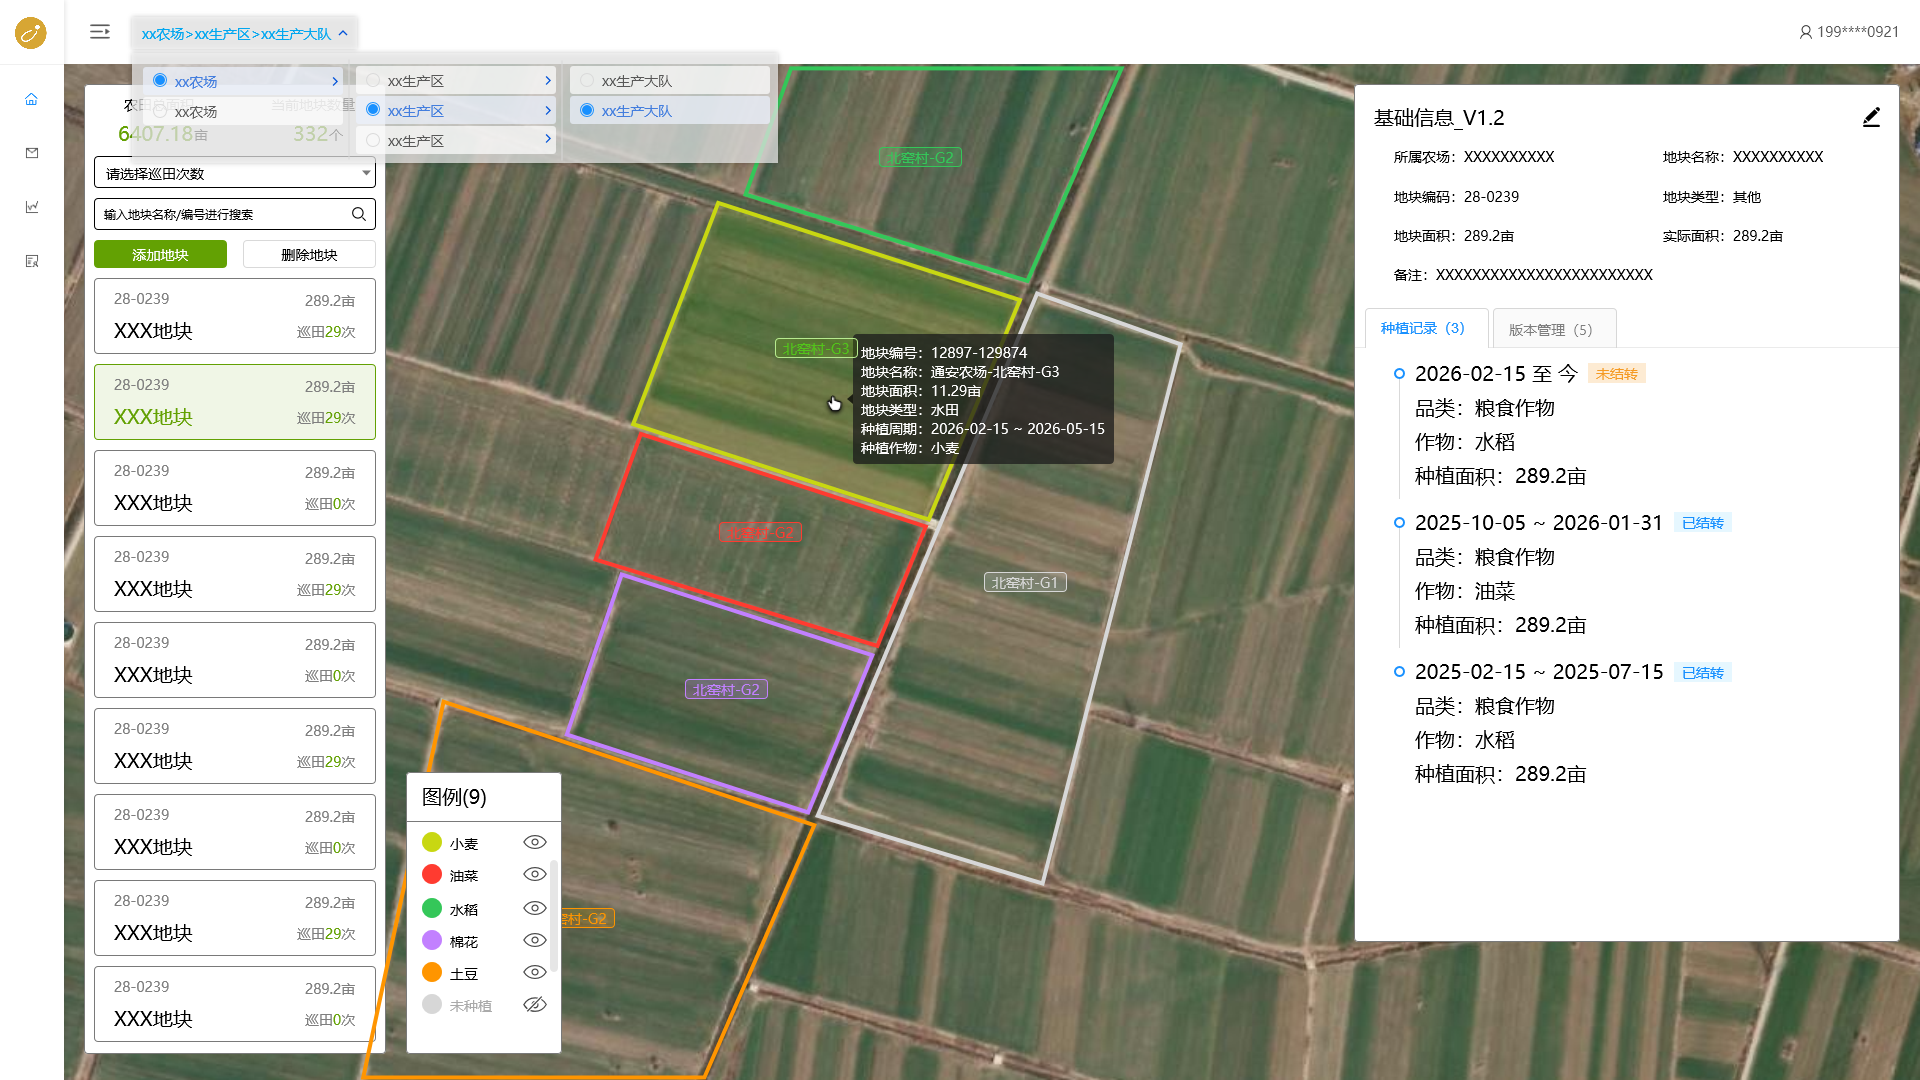Click 已结转 tag beside 2025-02-15 record
This screenshot has height=1080, width=1920.
[x=1703, y=673]
